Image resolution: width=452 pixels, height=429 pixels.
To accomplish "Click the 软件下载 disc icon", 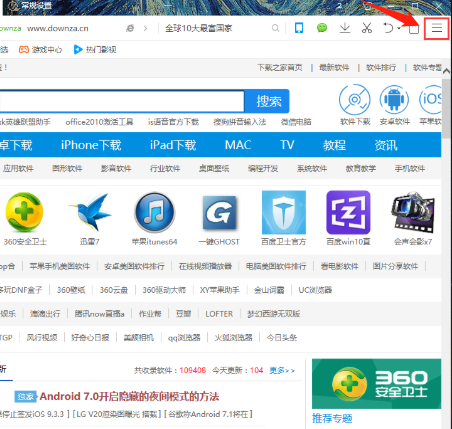I will pyautogui.click(x=355, y=100).
